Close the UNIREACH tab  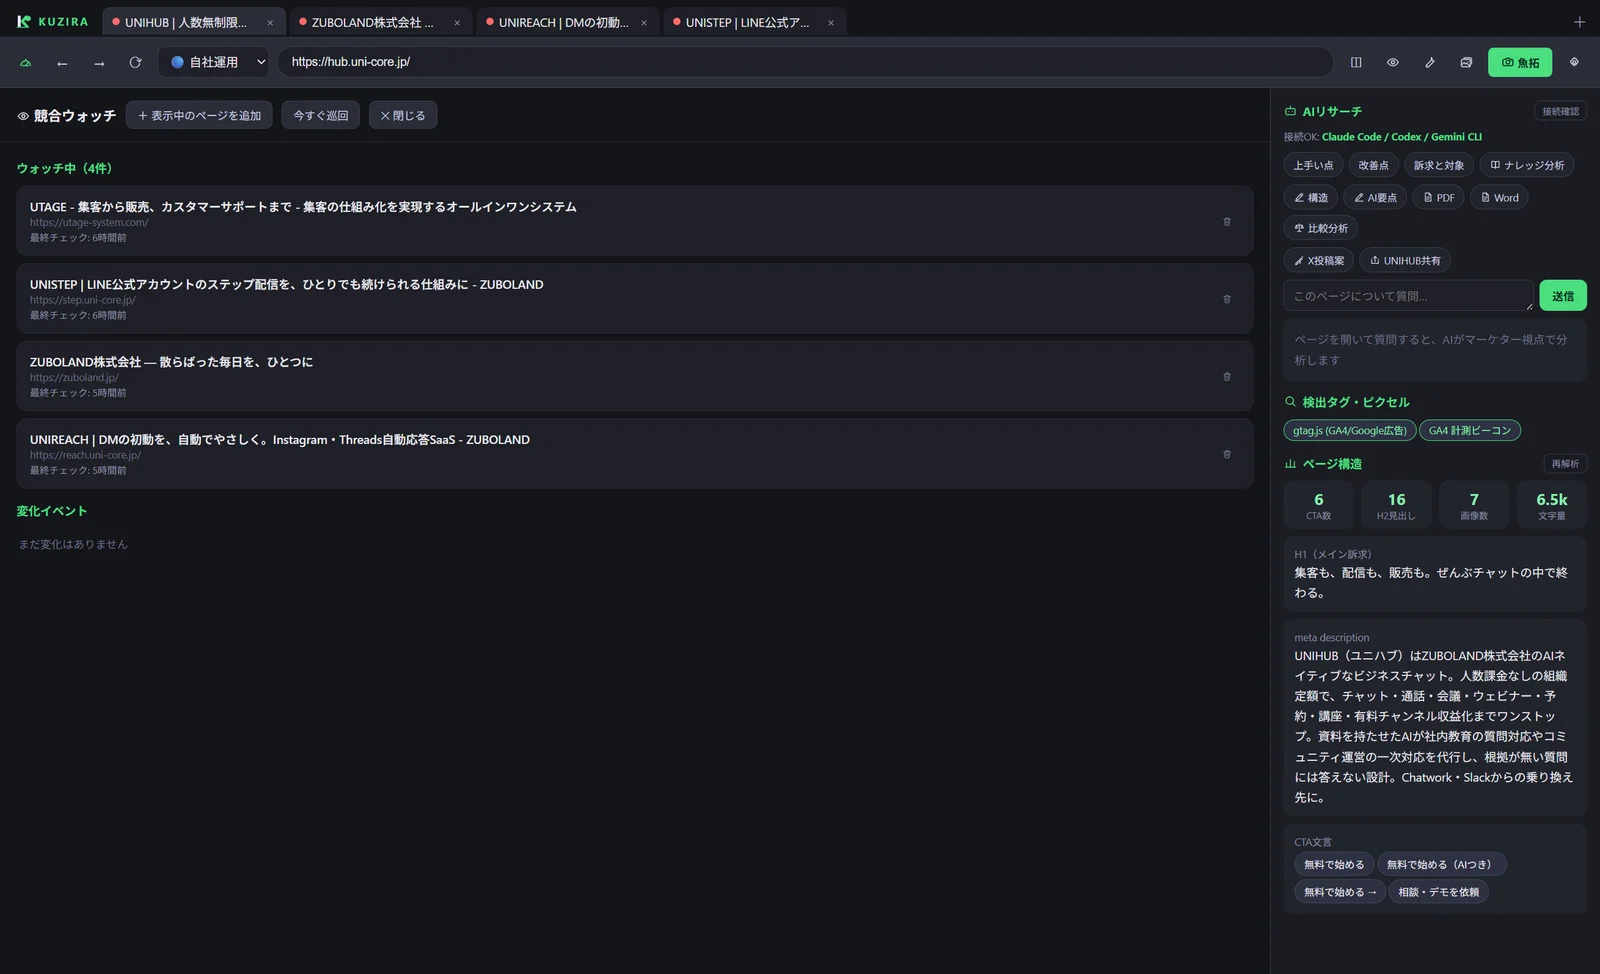click(644, 22)
